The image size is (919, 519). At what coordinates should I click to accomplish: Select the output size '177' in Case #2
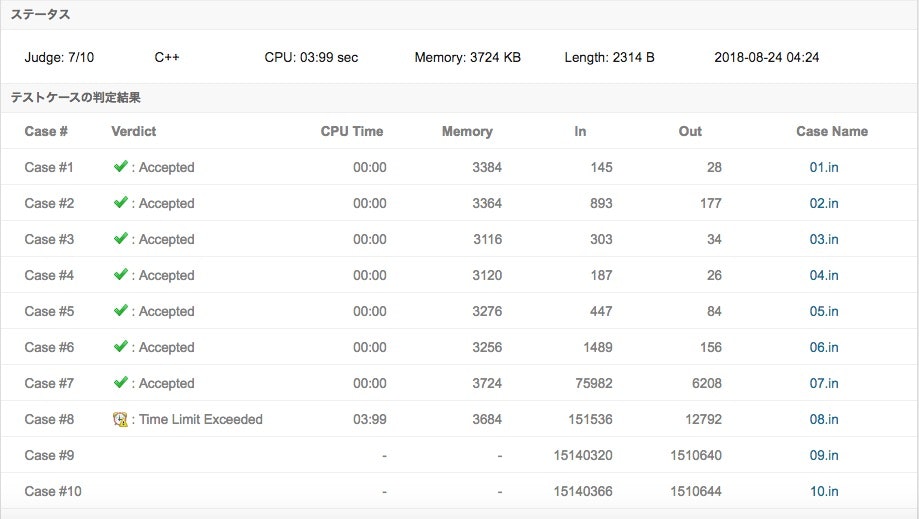click(710, 203)
